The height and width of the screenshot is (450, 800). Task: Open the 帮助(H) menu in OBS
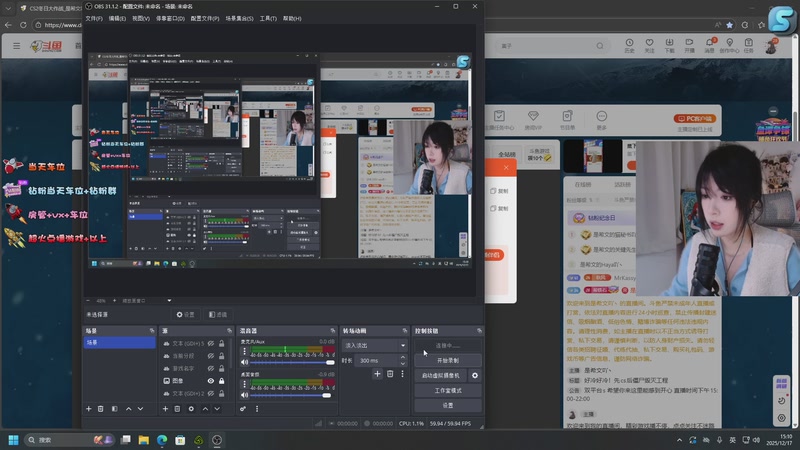(292, 18)
